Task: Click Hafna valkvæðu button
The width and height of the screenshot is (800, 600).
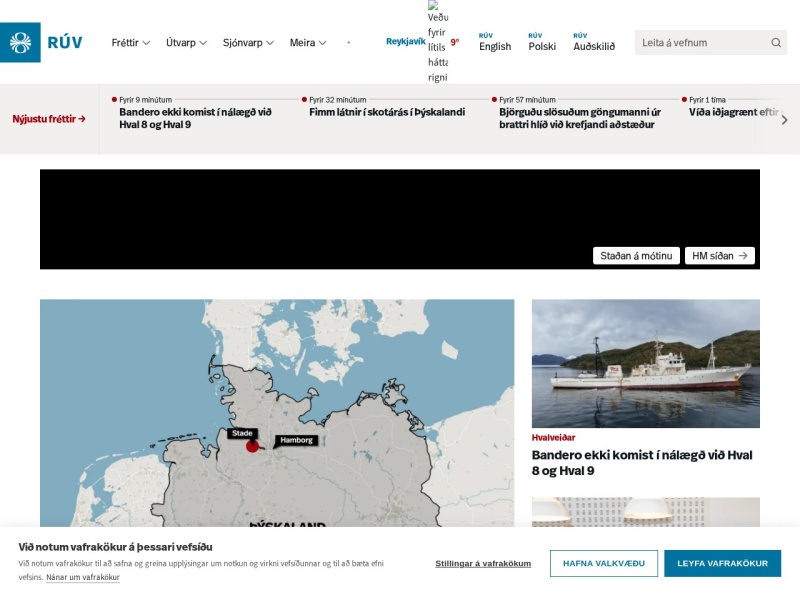Action: click(604, 563)
